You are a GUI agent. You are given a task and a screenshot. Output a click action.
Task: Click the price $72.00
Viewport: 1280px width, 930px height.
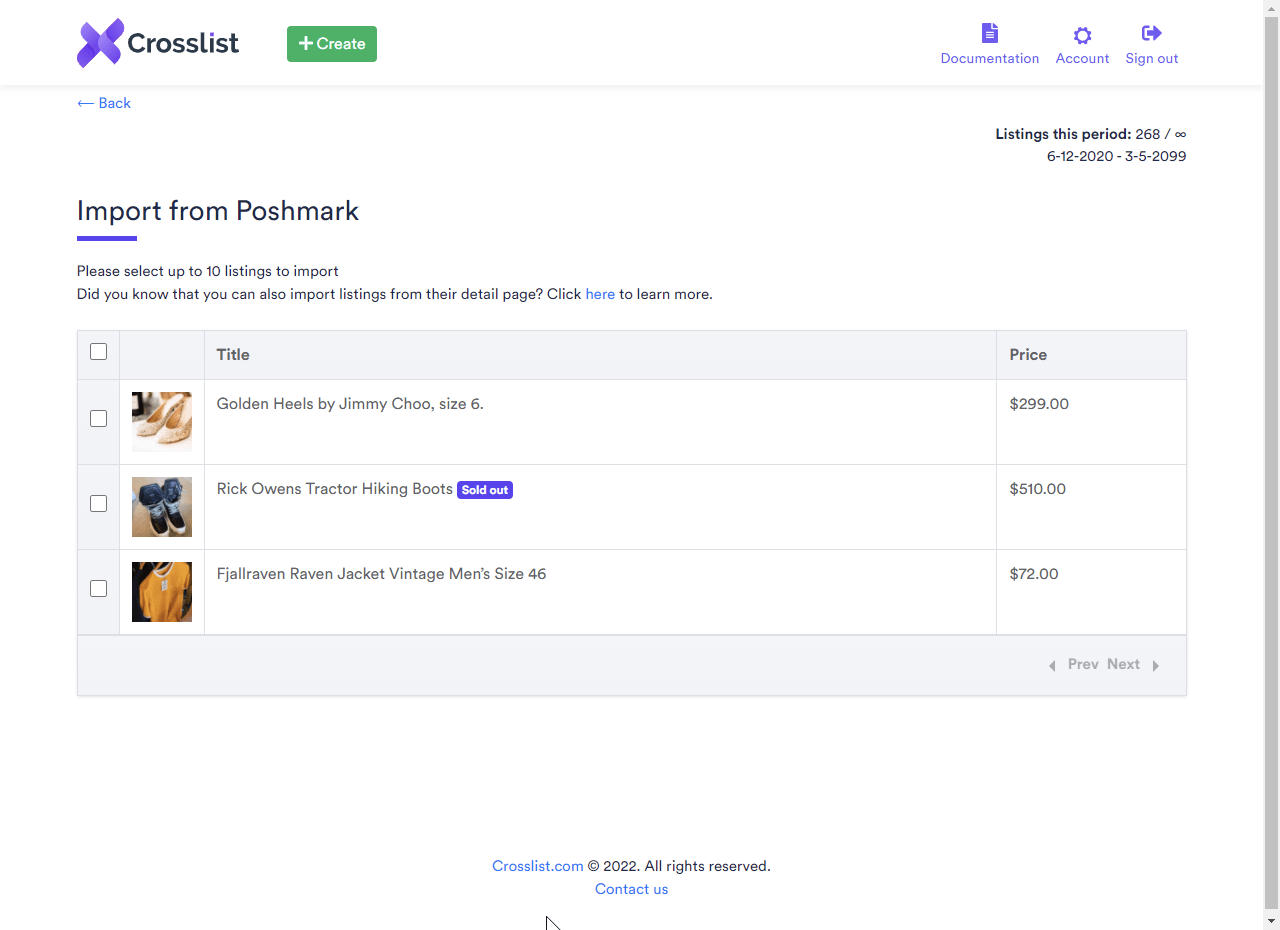click(x=1034, y=574)
